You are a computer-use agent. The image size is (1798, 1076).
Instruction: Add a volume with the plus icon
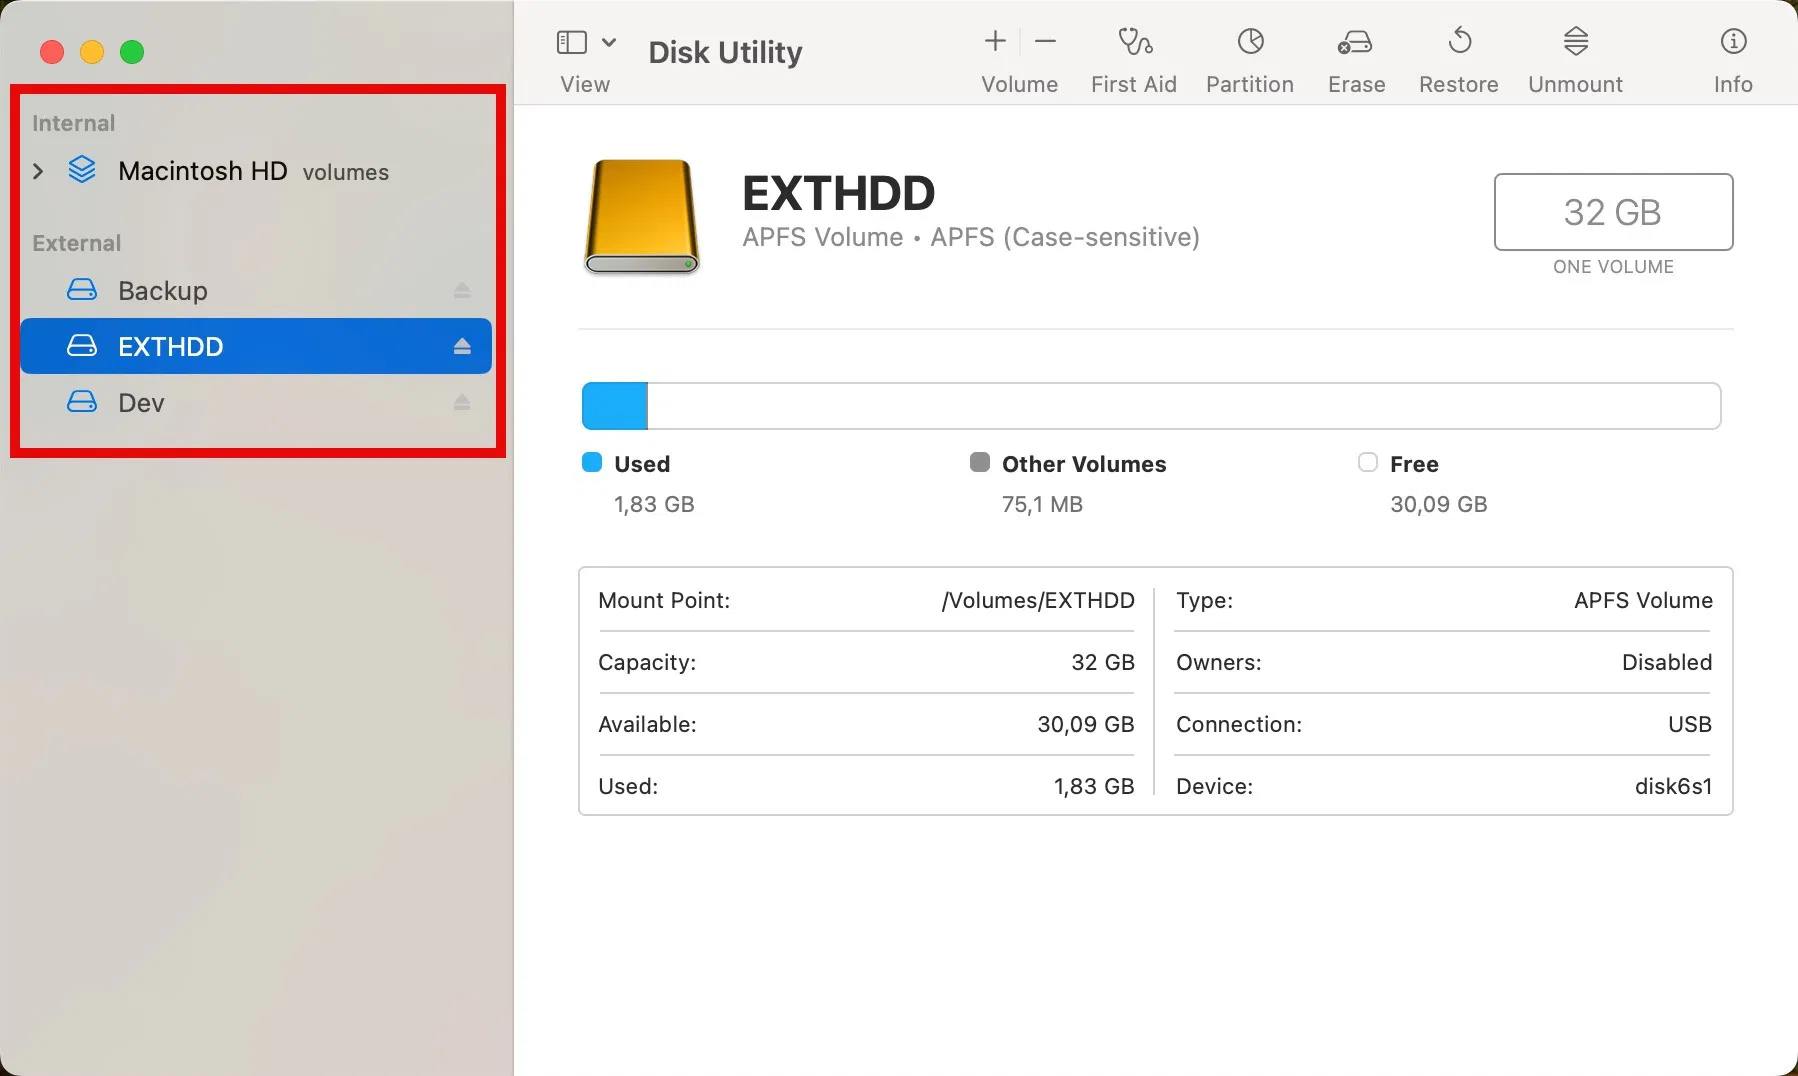pos(995,41)
